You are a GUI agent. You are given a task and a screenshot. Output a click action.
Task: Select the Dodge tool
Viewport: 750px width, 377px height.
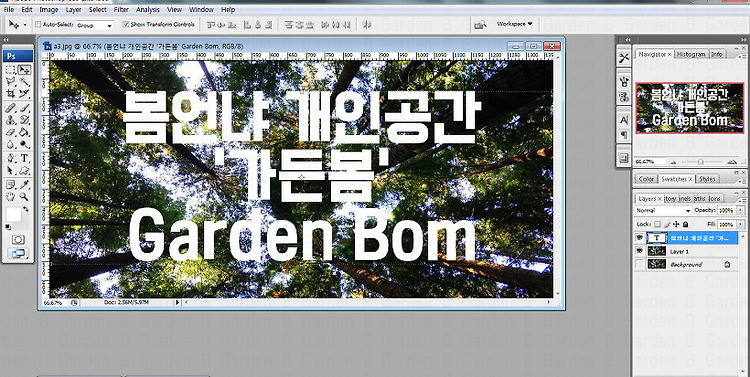(24, 144)
